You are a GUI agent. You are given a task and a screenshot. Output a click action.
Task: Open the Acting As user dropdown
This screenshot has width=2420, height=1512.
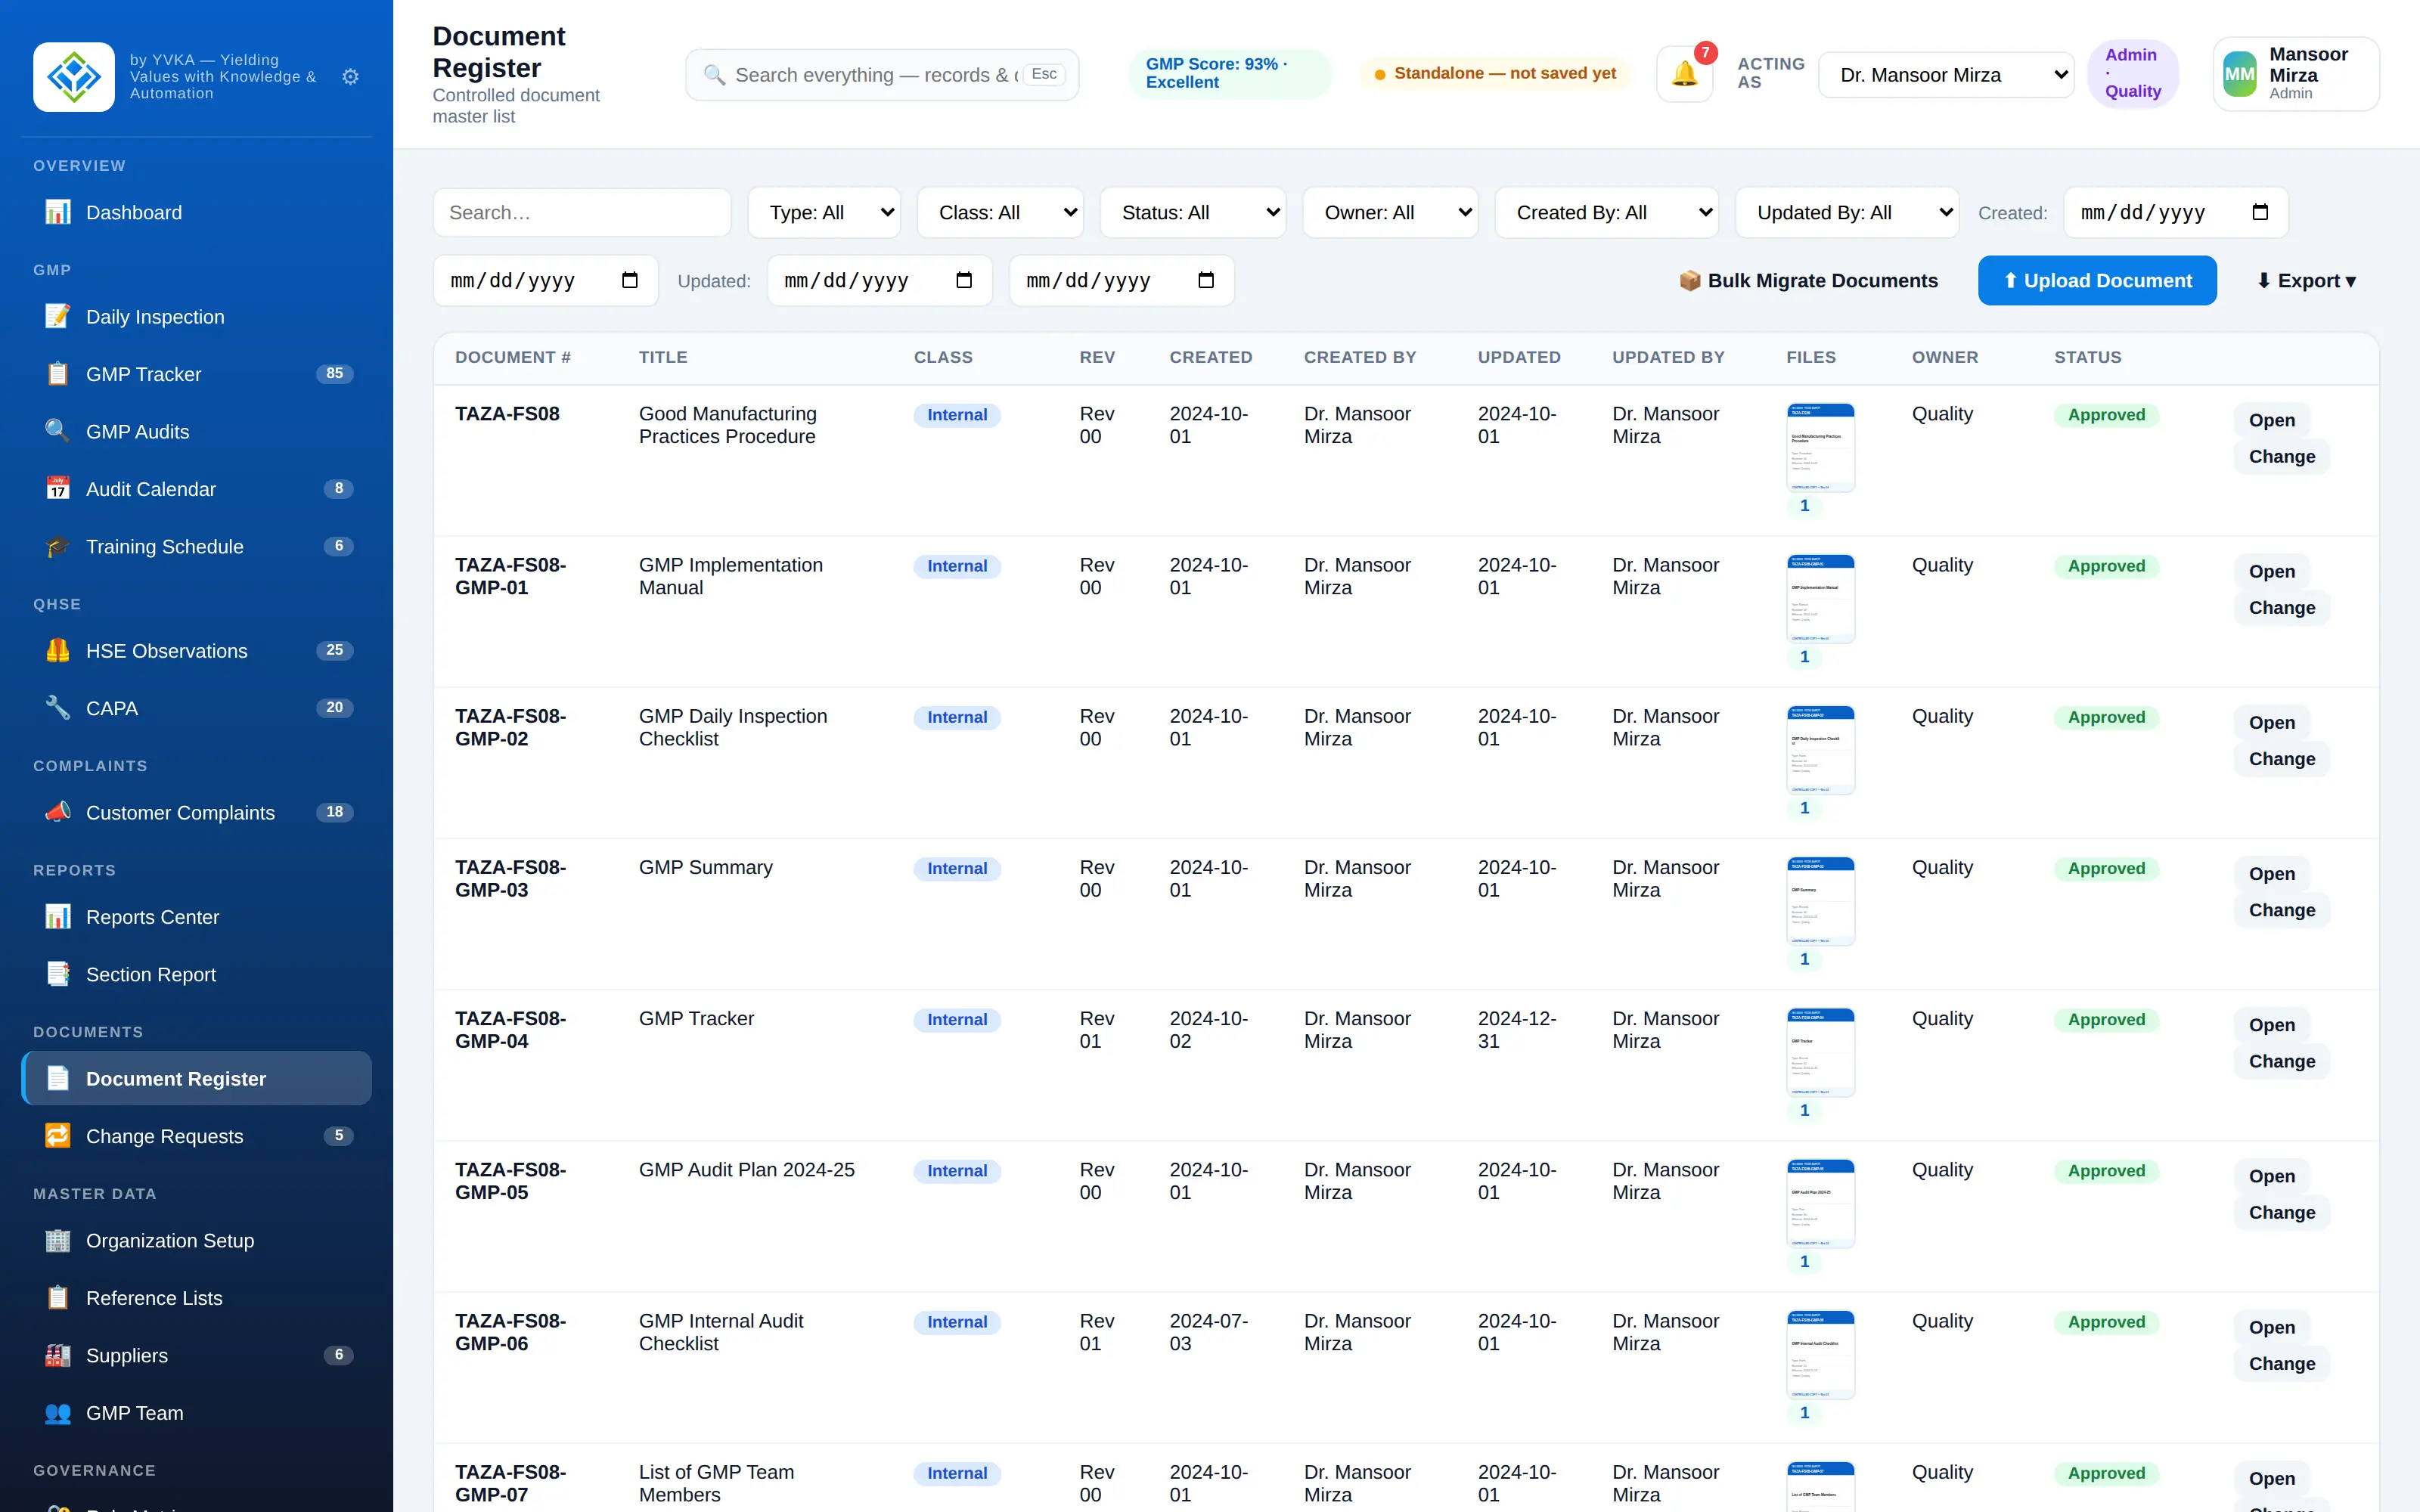1946,75
